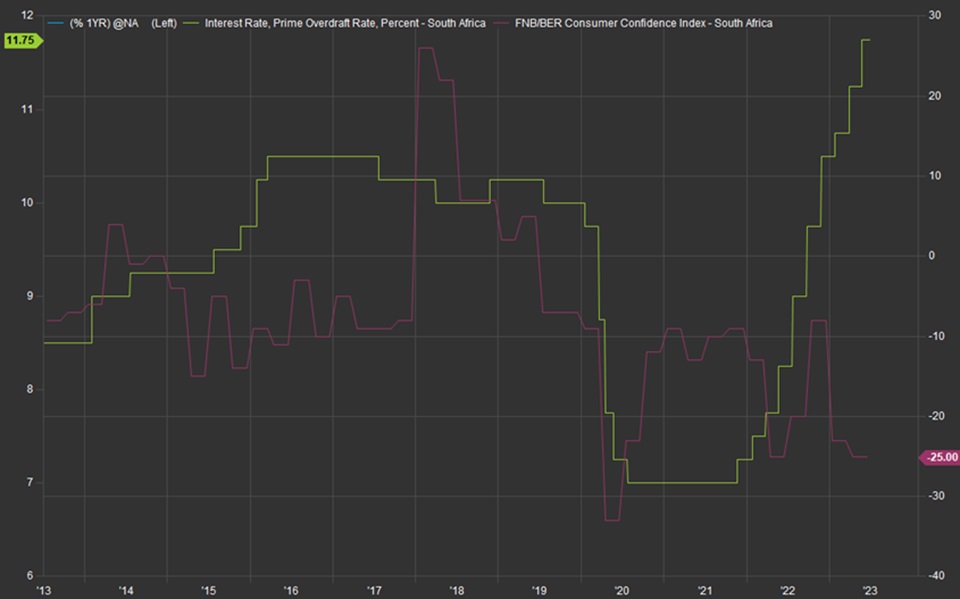Click the pink -25.00 value tag

click(x=938, y=458)
